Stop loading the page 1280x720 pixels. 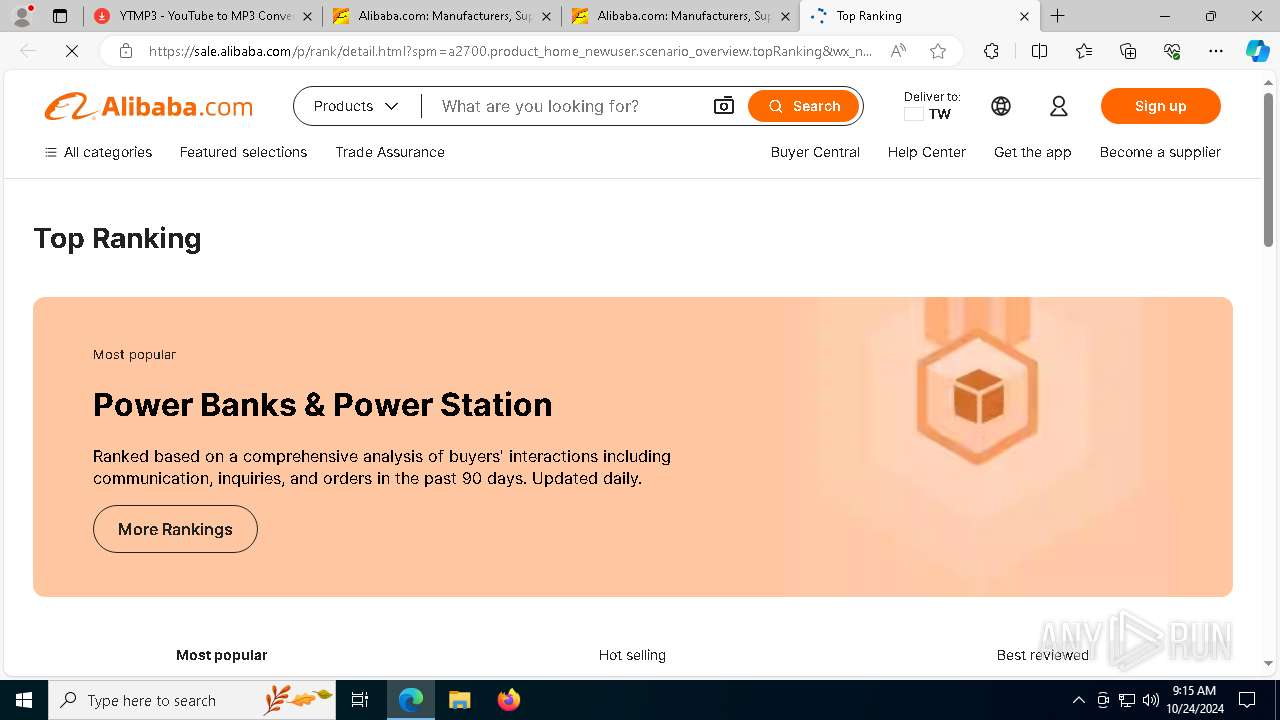[x=72, y=51]
